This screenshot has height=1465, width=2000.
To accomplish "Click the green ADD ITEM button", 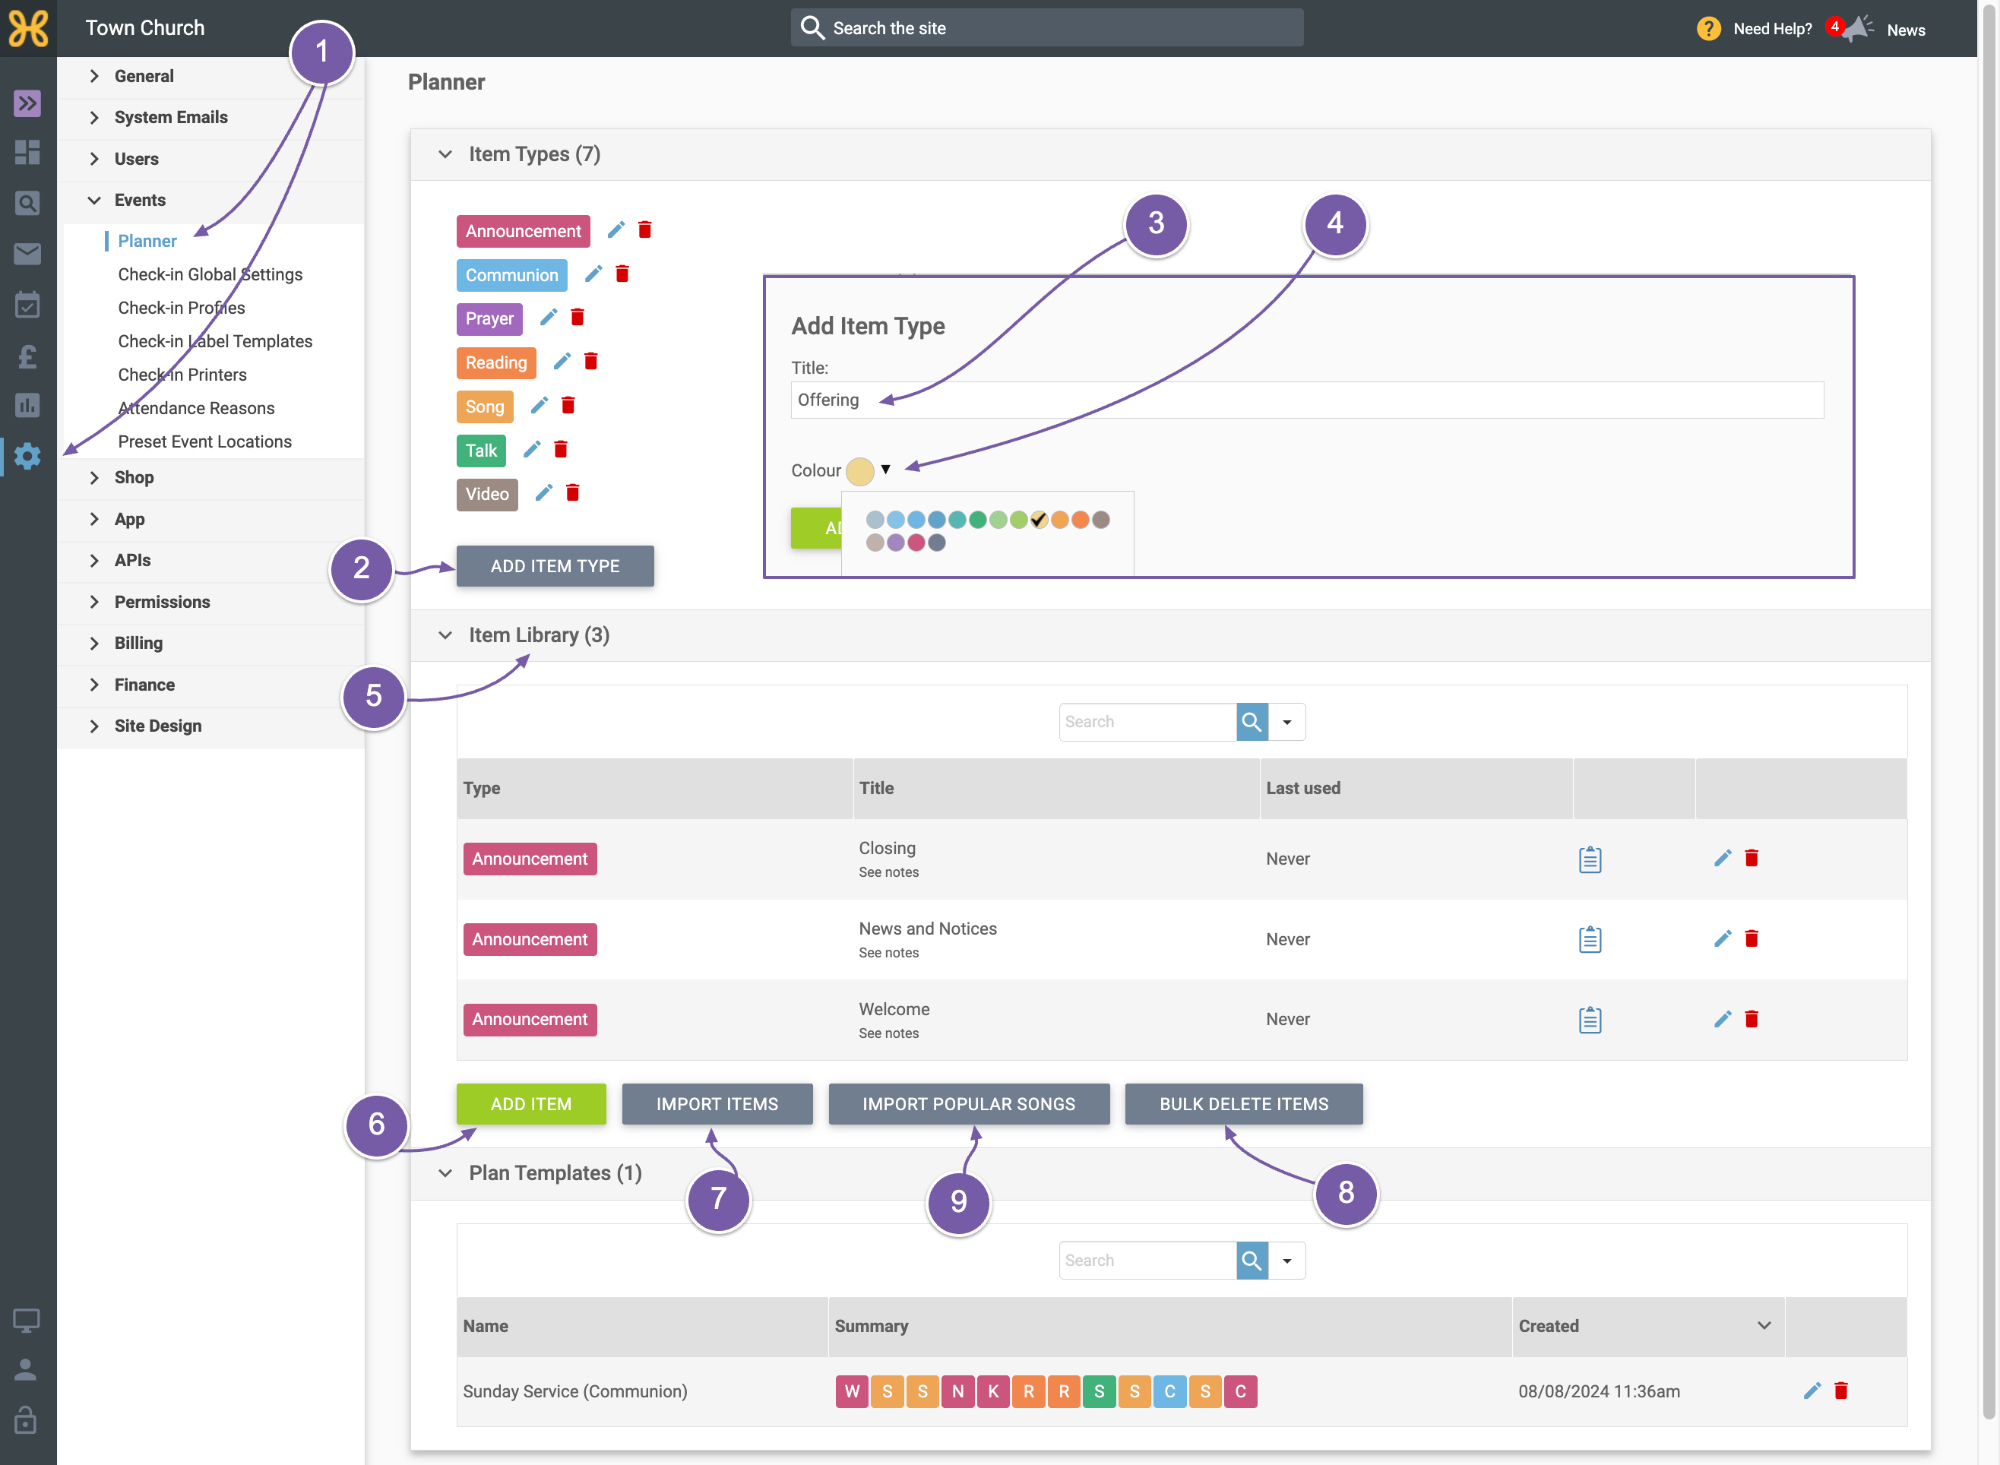I will (531, 1104).
